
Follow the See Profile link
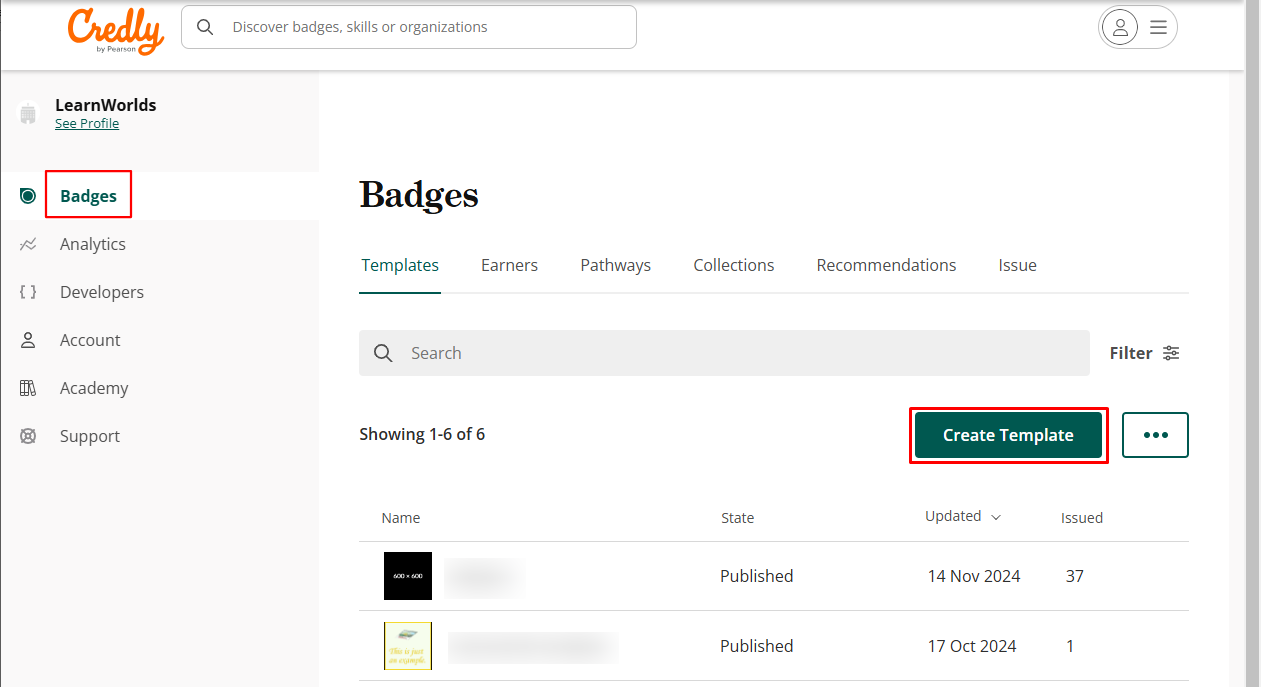pyautogui.click(x=87, y=124)
